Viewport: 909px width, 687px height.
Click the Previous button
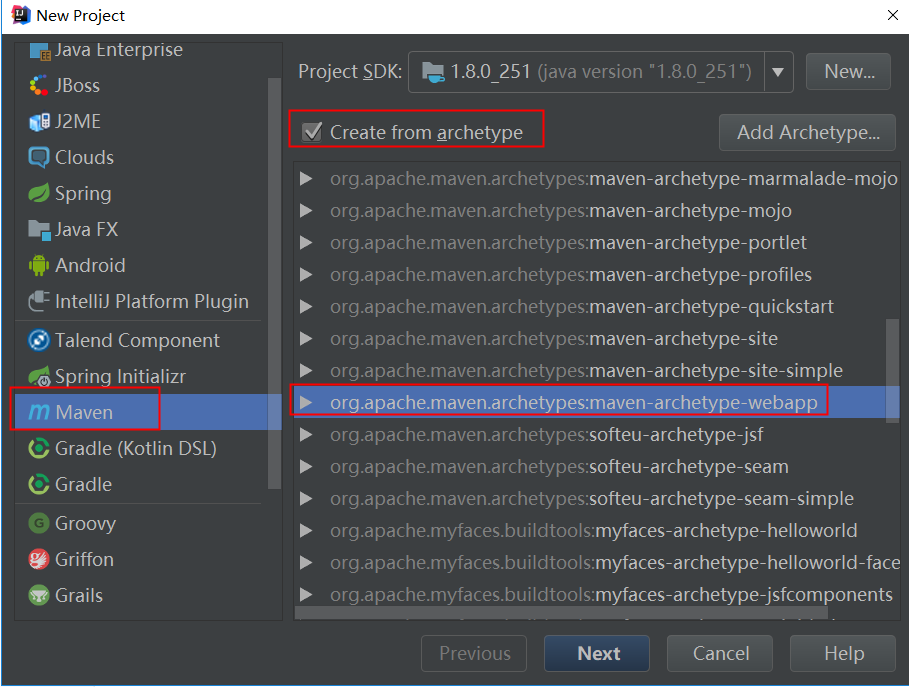[474, 653]
